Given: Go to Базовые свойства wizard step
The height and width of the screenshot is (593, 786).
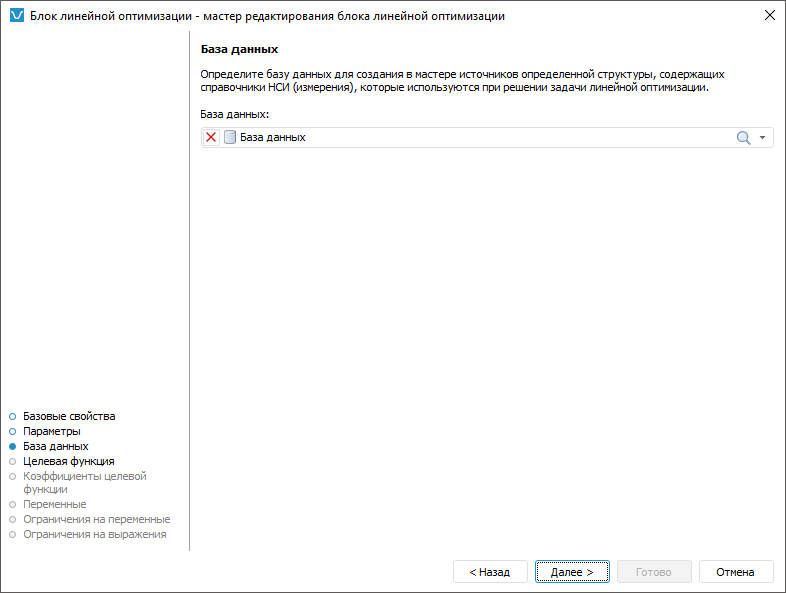Looking at the screenshot, I should coord(69,416).
